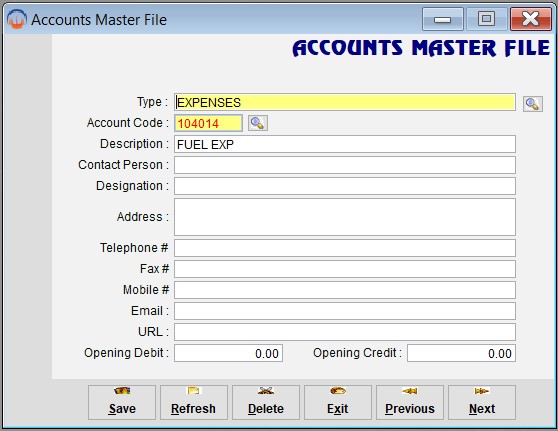
Task: Go to the Previous account record
Action: pos(410,402)
